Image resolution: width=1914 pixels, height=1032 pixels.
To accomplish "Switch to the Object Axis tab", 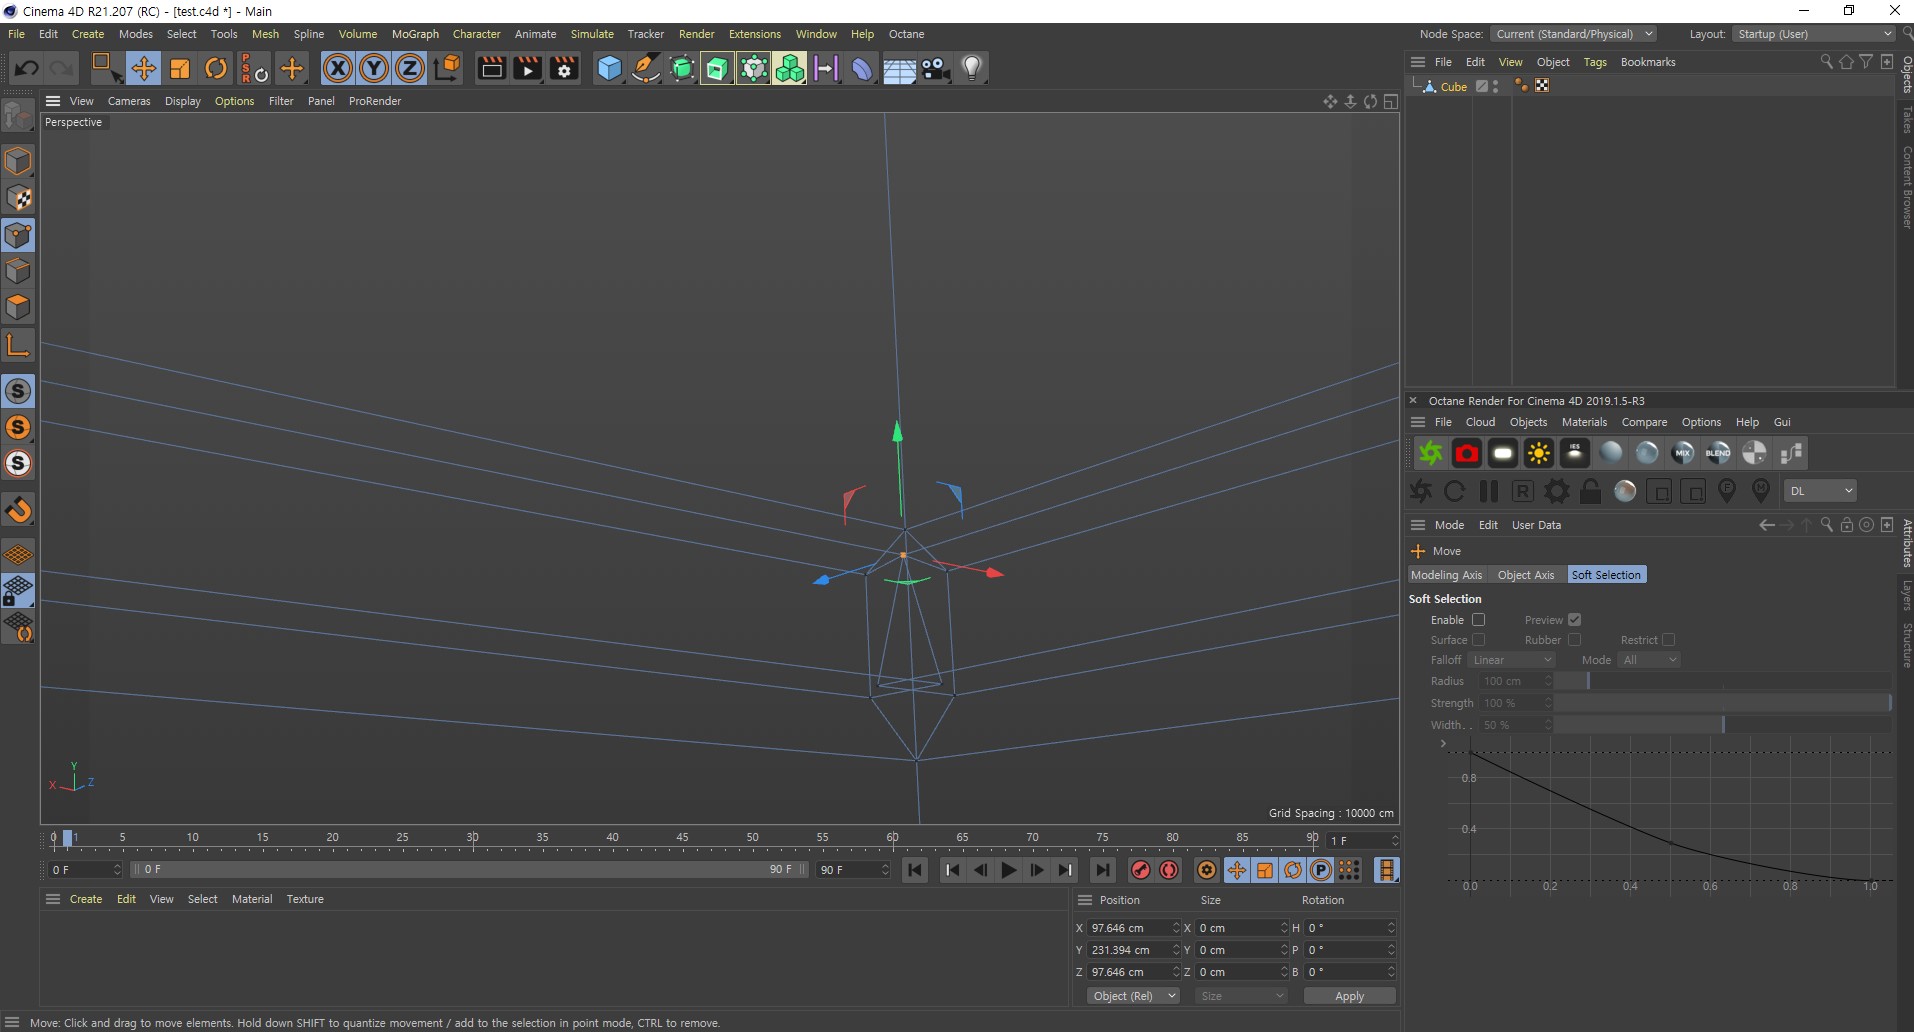I will 1525,575.
